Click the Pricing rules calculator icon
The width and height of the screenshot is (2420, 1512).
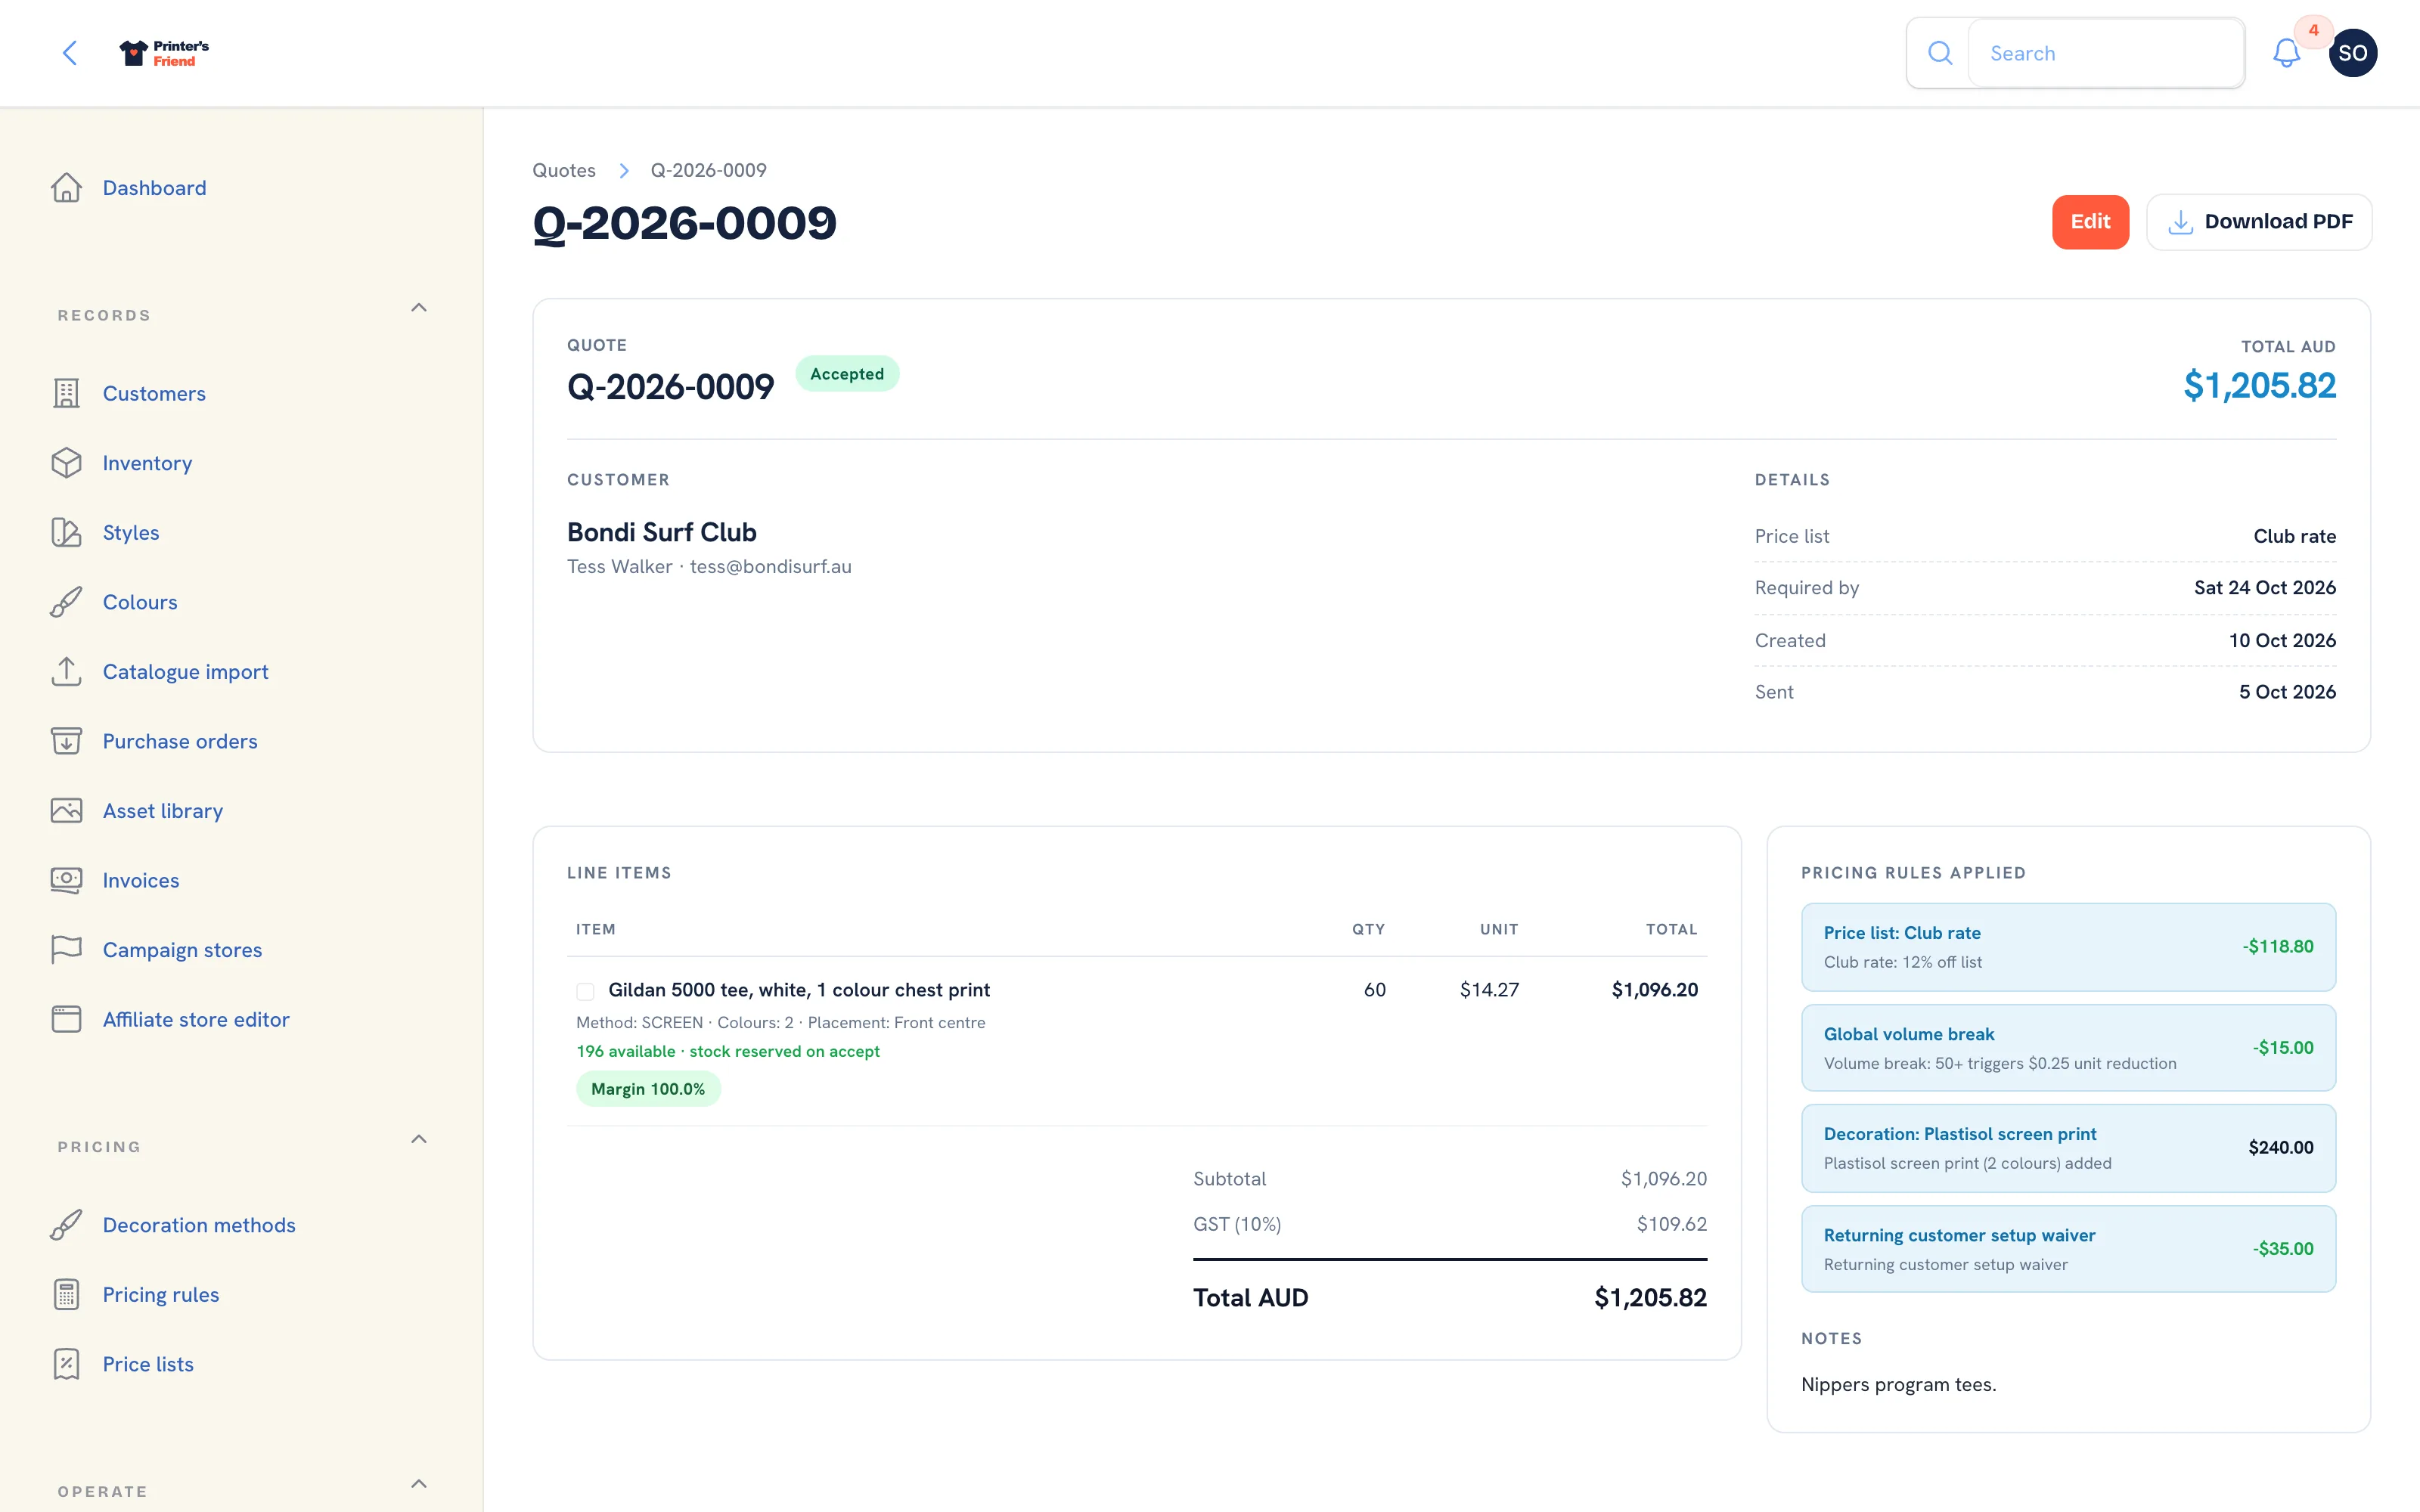click(x=66, y=1294)
